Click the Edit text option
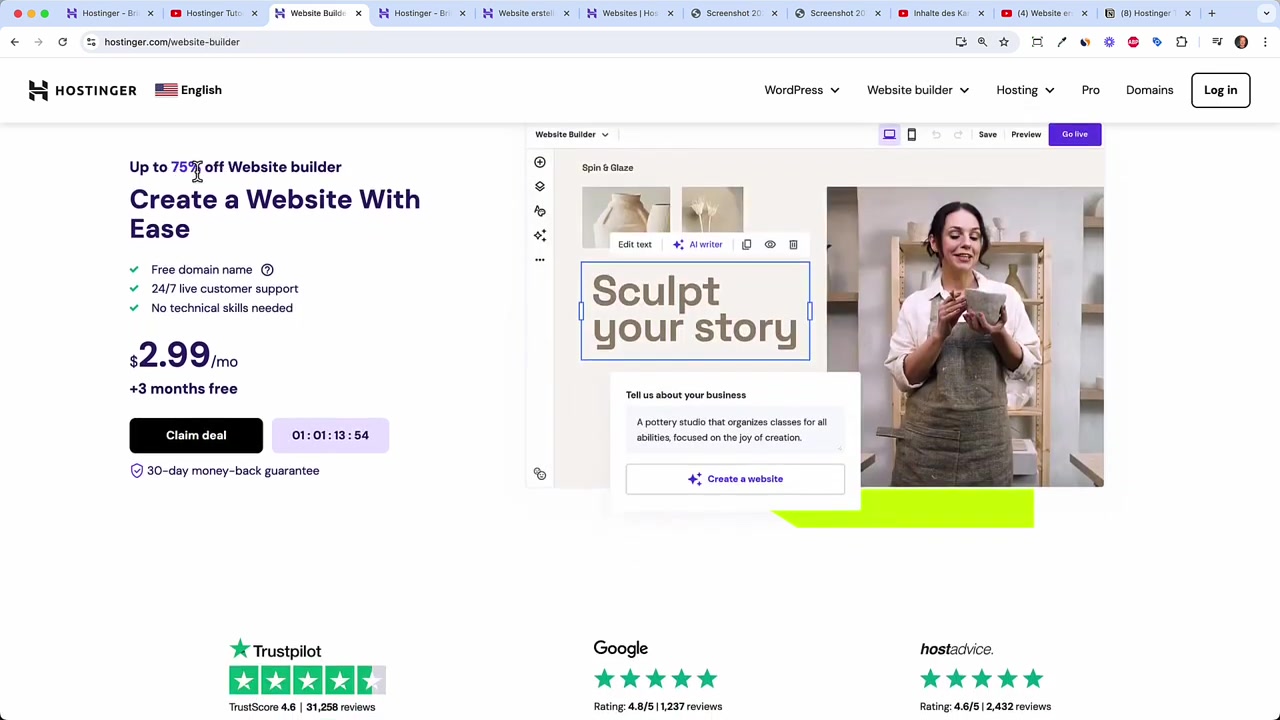Viewport: 1280px width, 720px height. click(634, 244)
